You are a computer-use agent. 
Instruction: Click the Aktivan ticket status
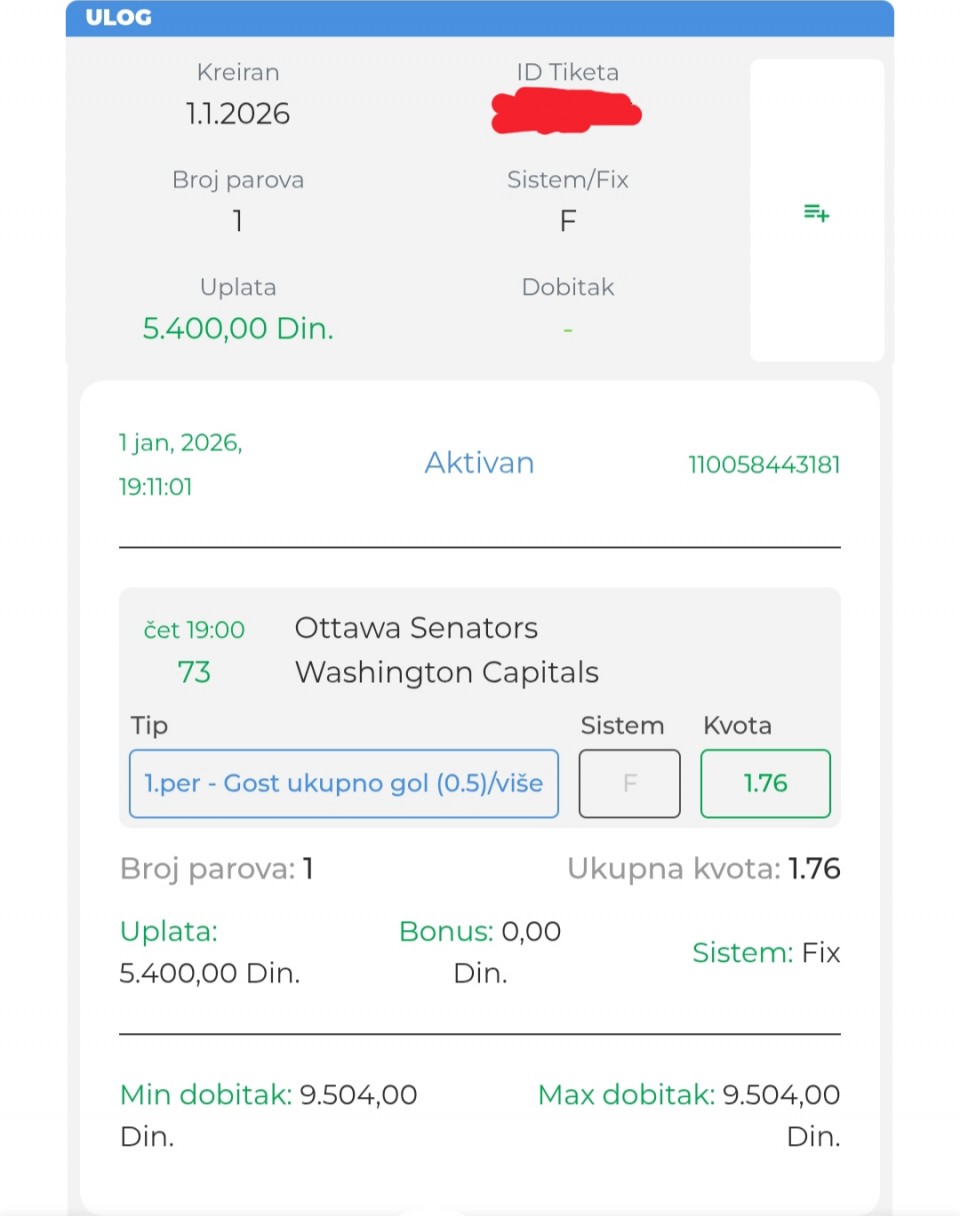coord(479,463)
